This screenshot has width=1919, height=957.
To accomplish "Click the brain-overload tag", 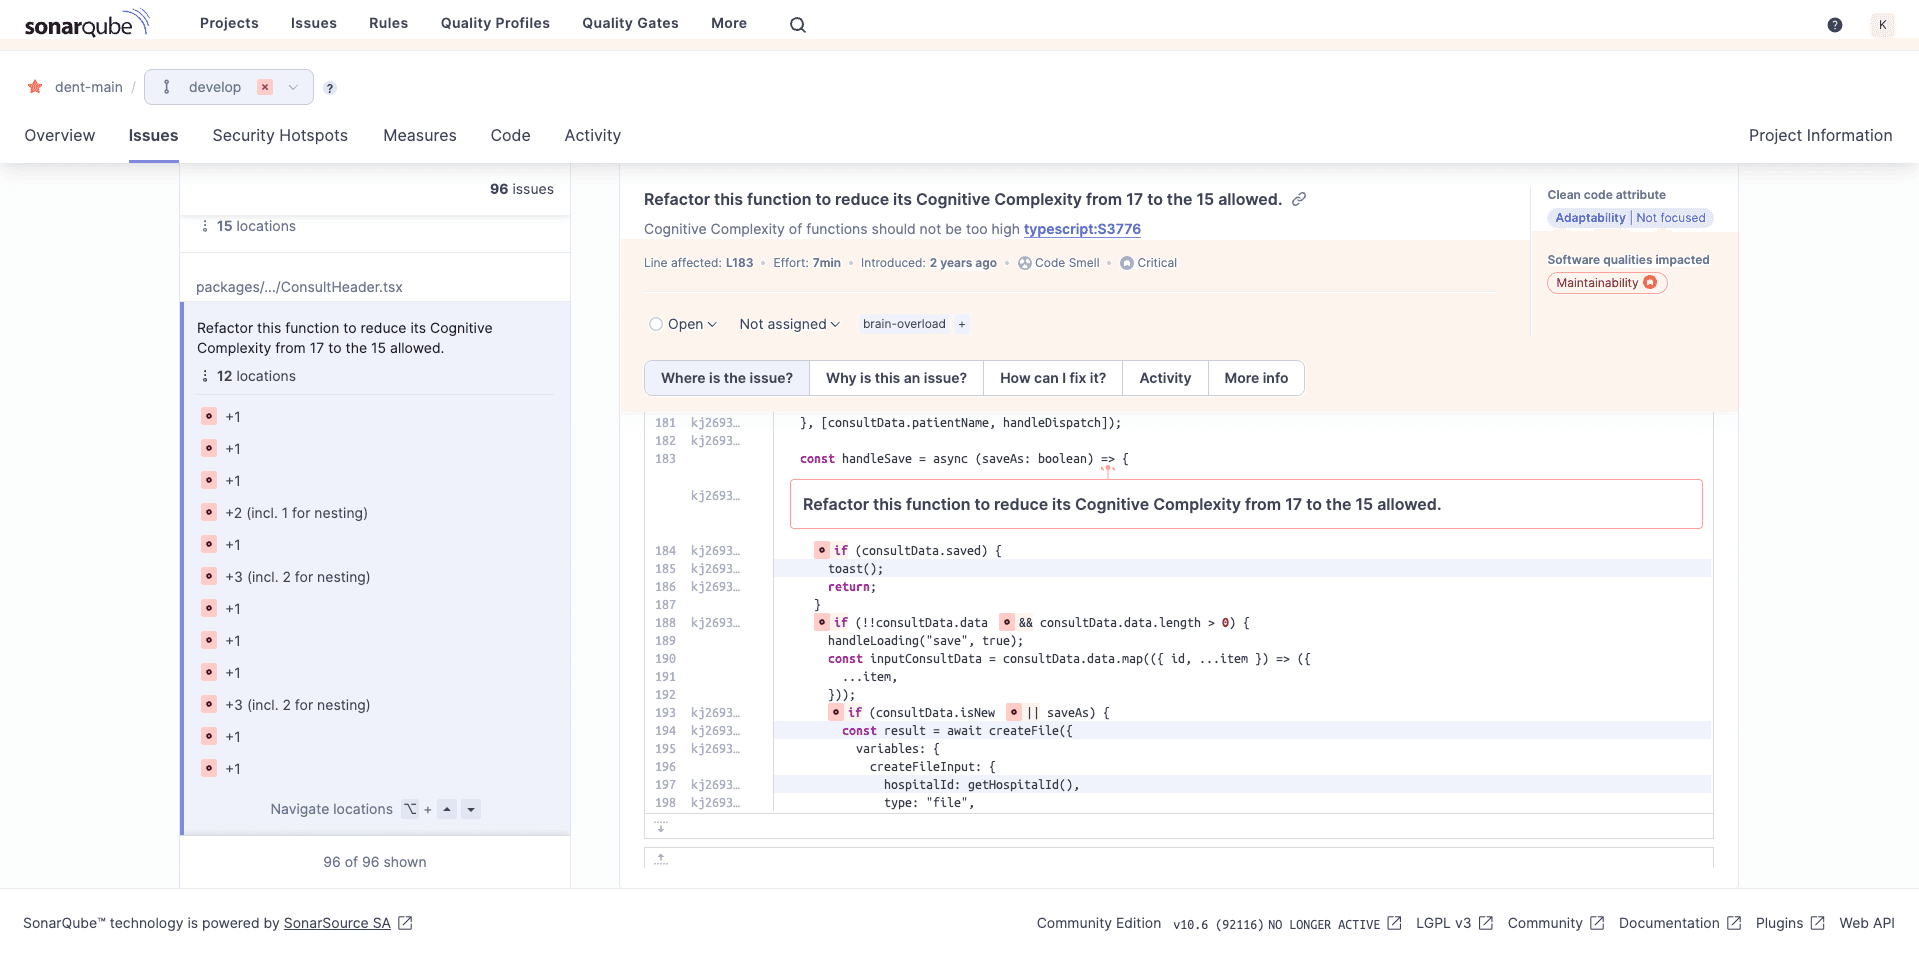I will coord(904,324).
